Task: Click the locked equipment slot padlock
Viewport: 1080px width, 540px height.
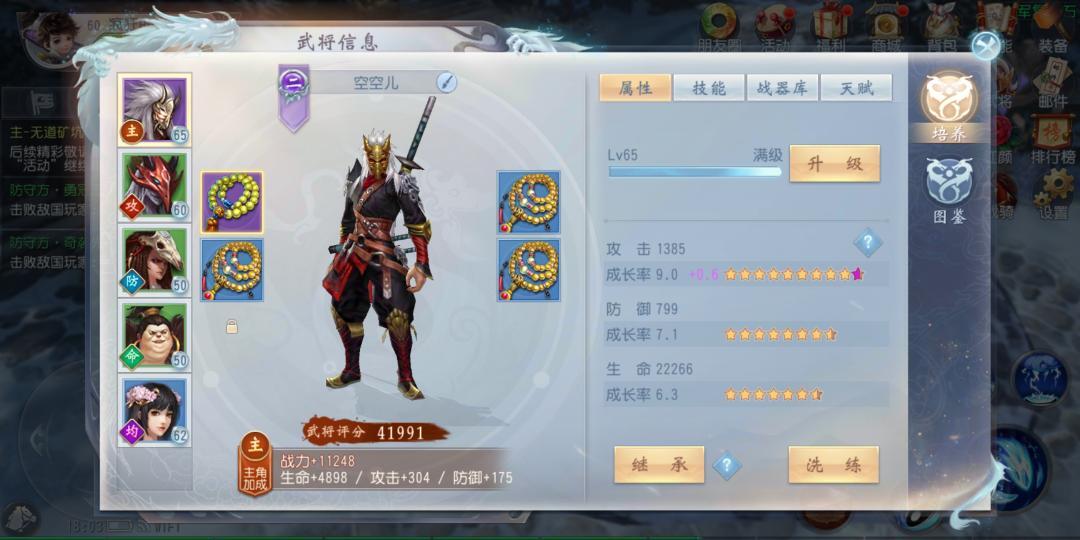Action: [232, 326]
